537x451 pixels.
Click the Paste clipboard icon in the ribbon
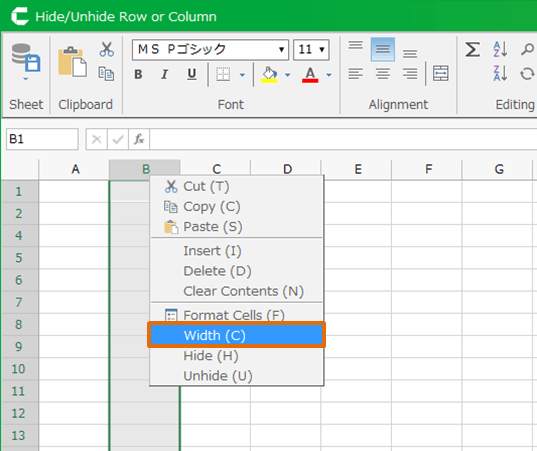tap(72, 62)
